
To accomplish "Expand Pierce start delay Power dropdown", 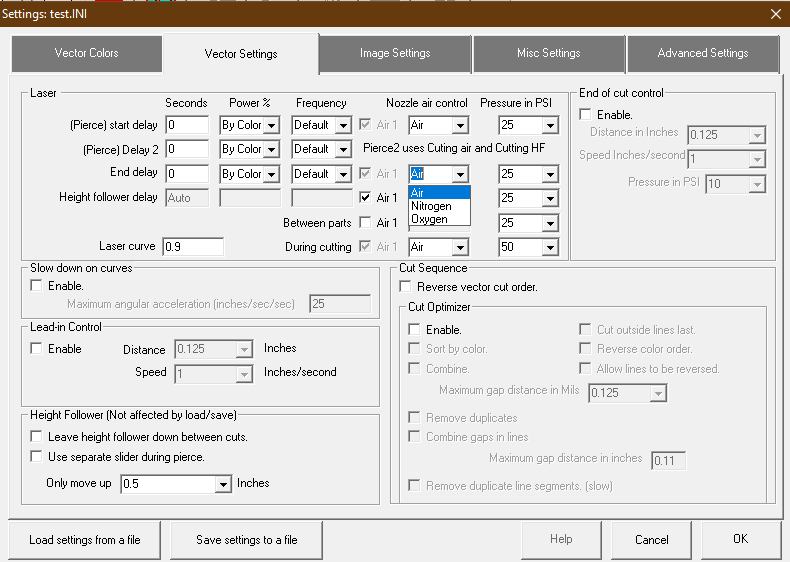I will click(x=272, y=125).
